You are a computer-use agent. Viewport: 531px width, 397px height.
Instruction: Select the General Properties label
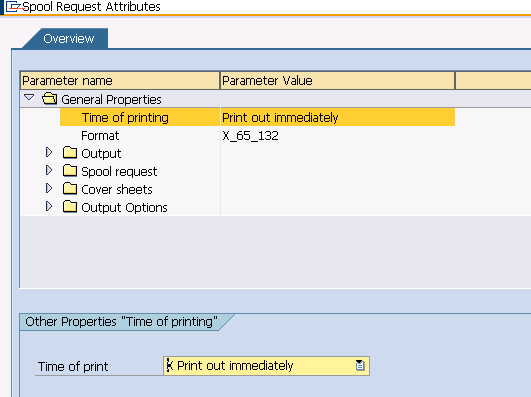pyautogui.click(x=111, y=100)
